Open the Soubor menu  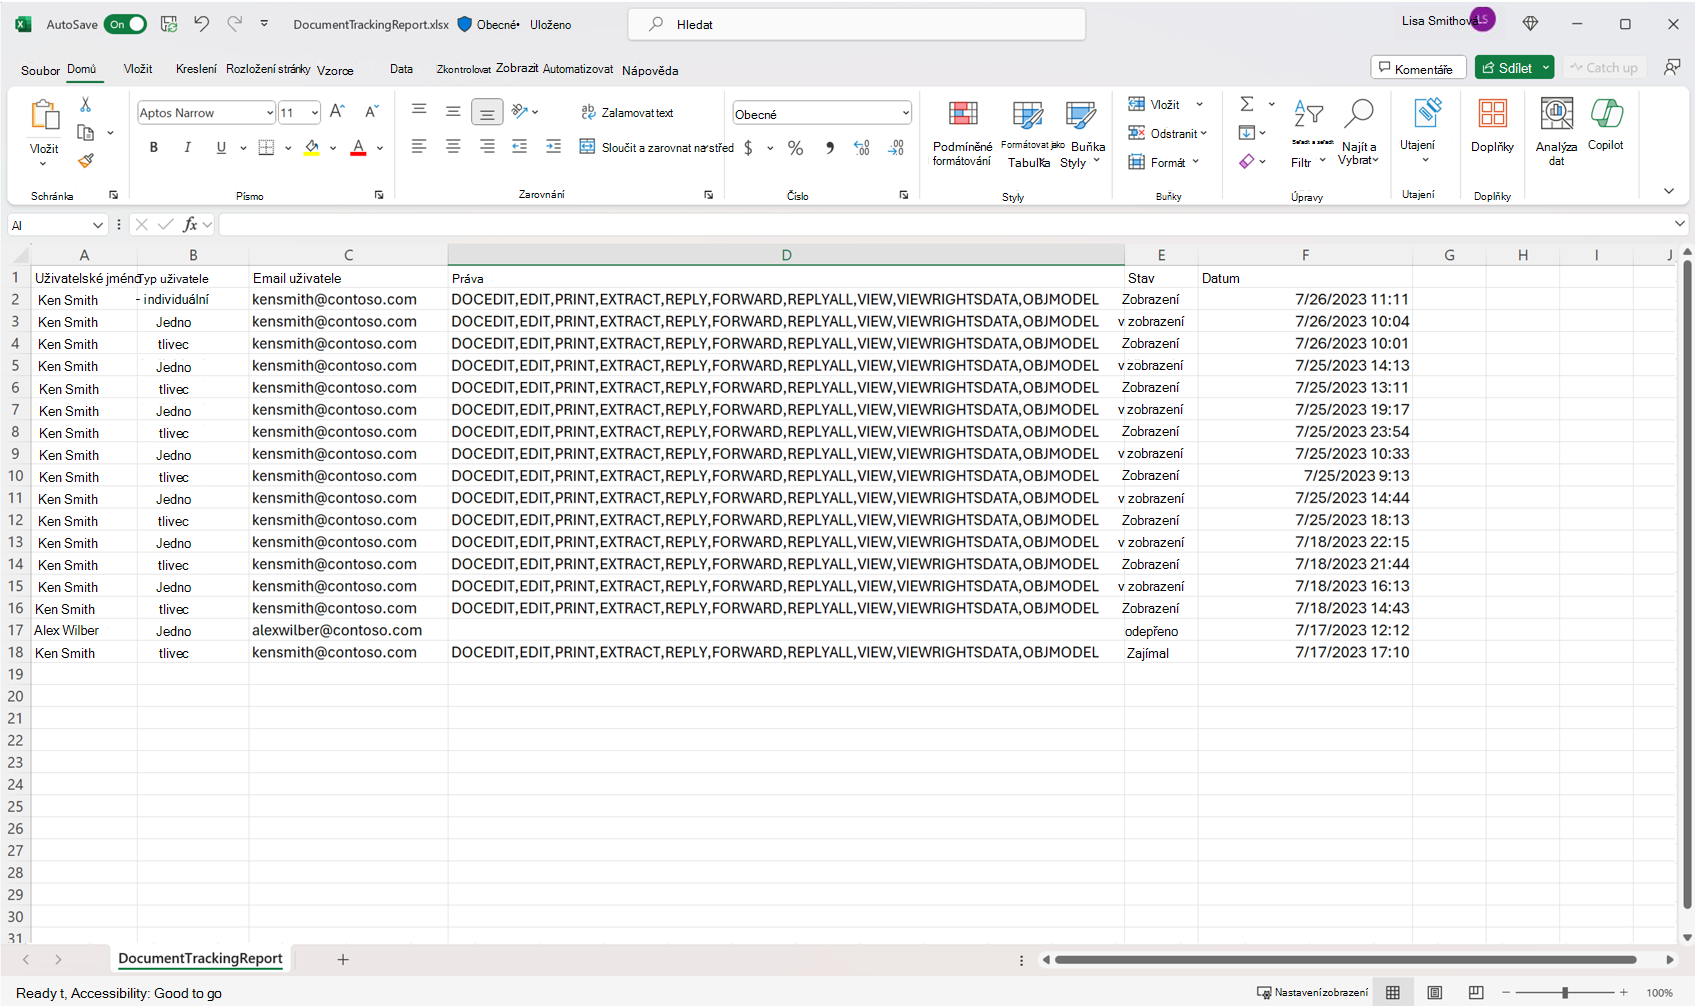point(40,70)
